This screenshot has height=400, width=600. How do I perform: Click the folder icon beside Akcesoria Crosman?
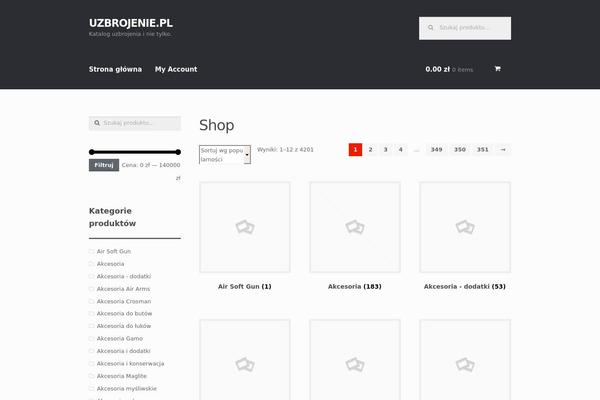point(92,300)
